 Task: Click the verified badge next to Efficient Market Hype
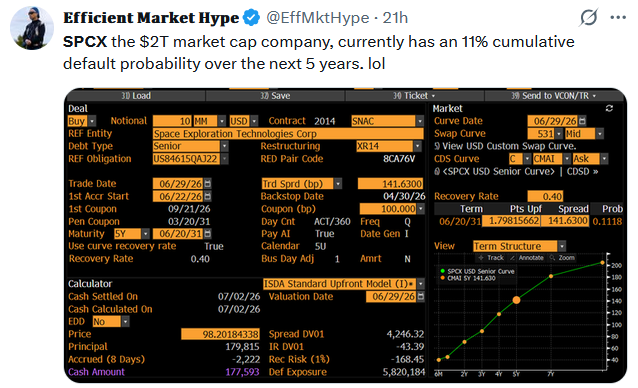[x=251, y=18]
